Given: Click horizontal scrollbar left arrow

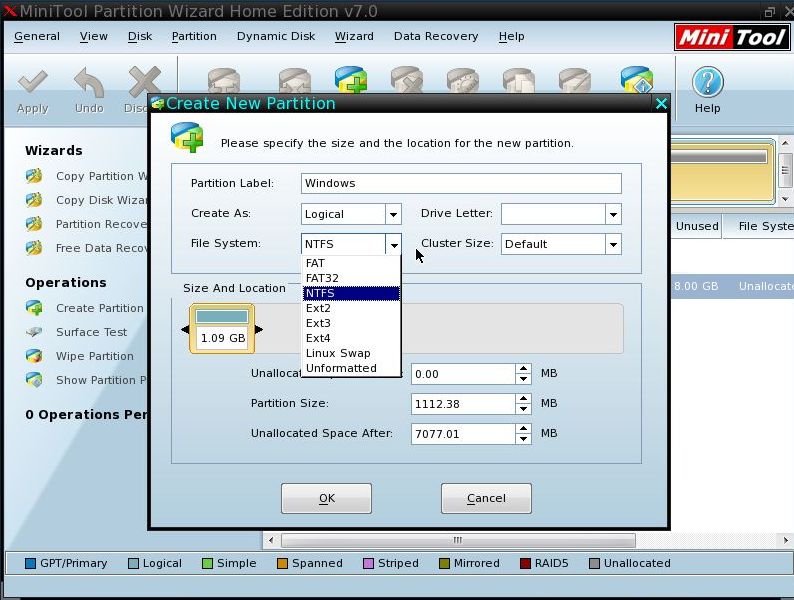Looking at the screenshot, I should click(x=271, y=540).
